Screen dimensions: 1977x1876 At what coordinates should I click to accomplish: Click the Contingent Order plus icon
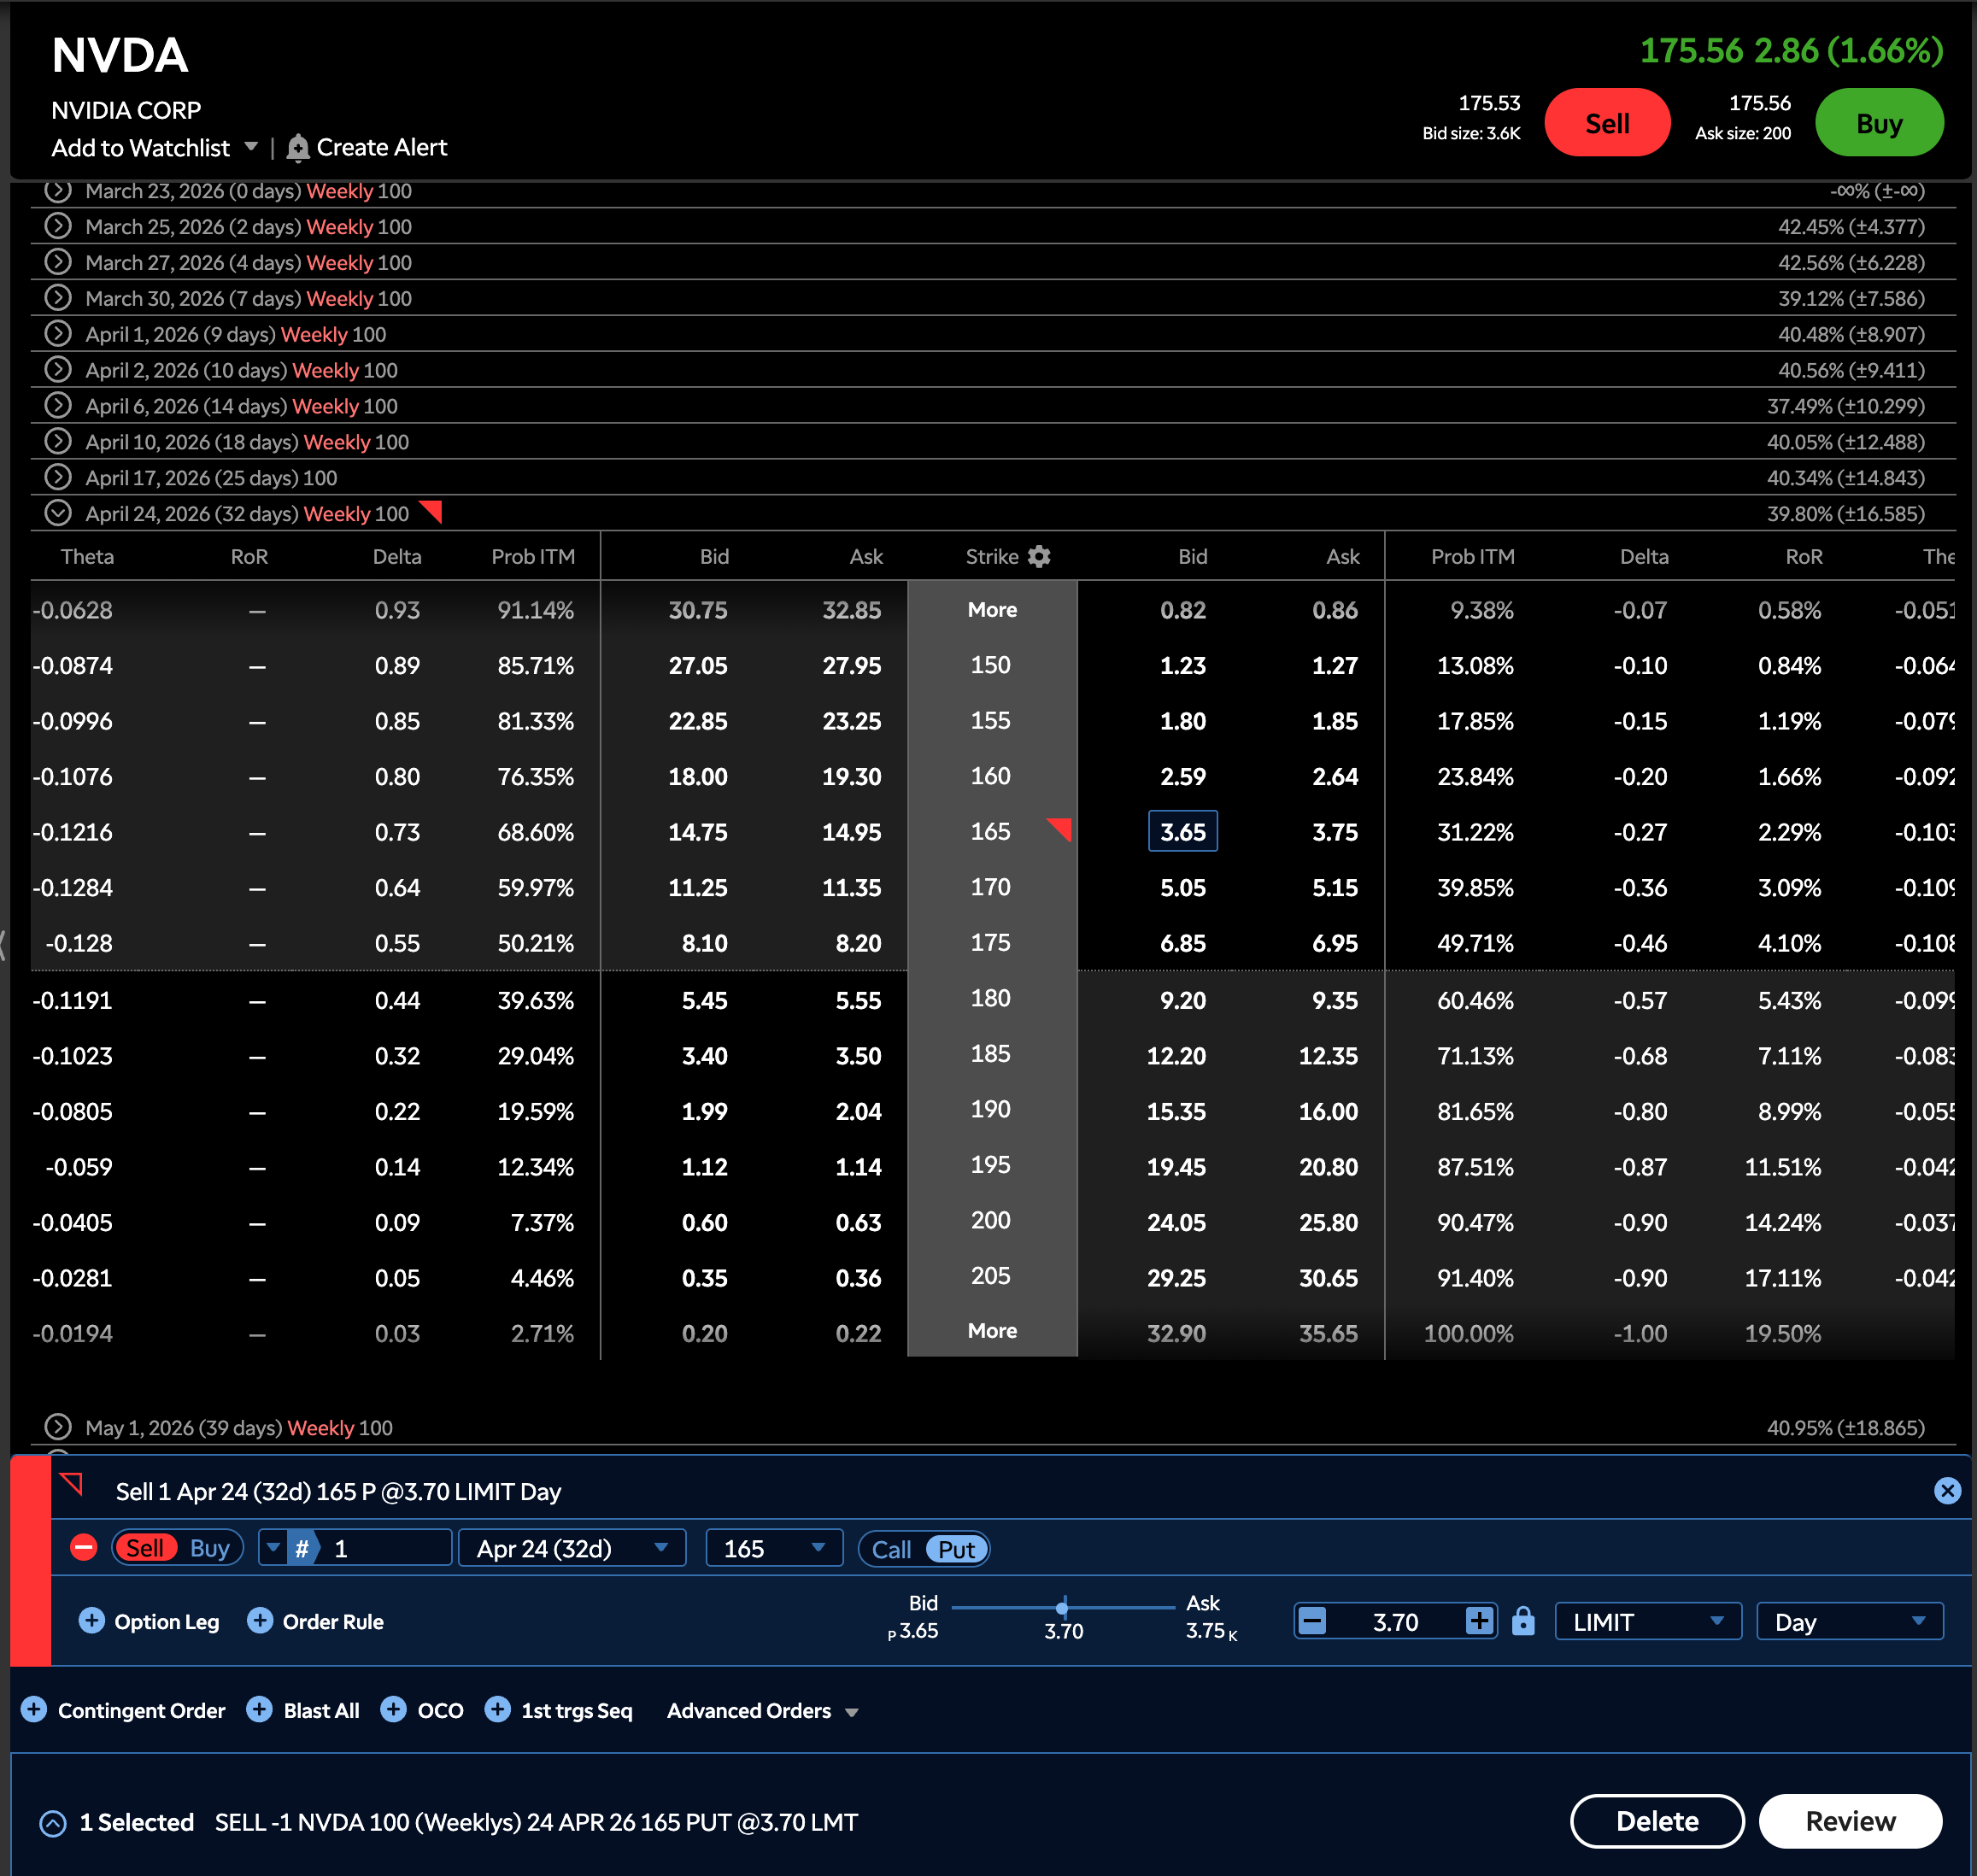(34, 1710)
